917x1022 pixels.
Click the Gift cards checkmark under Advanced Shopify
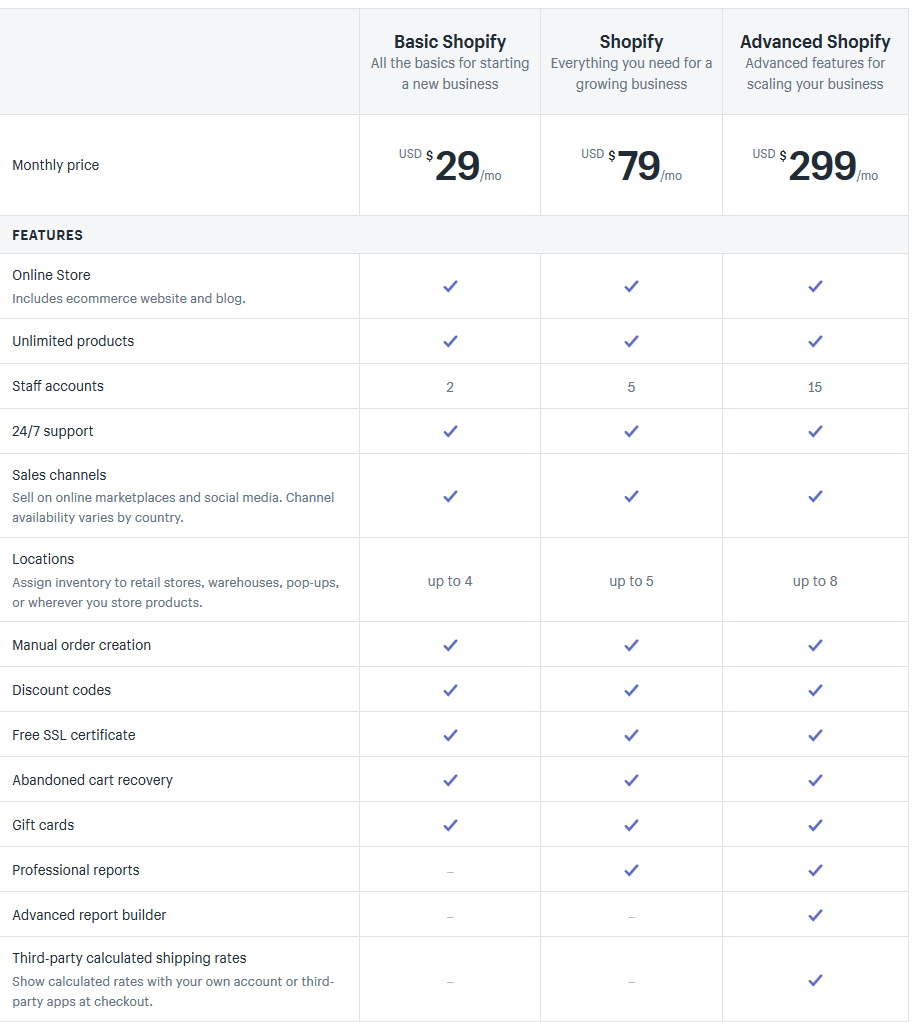[x=815, y=825]
